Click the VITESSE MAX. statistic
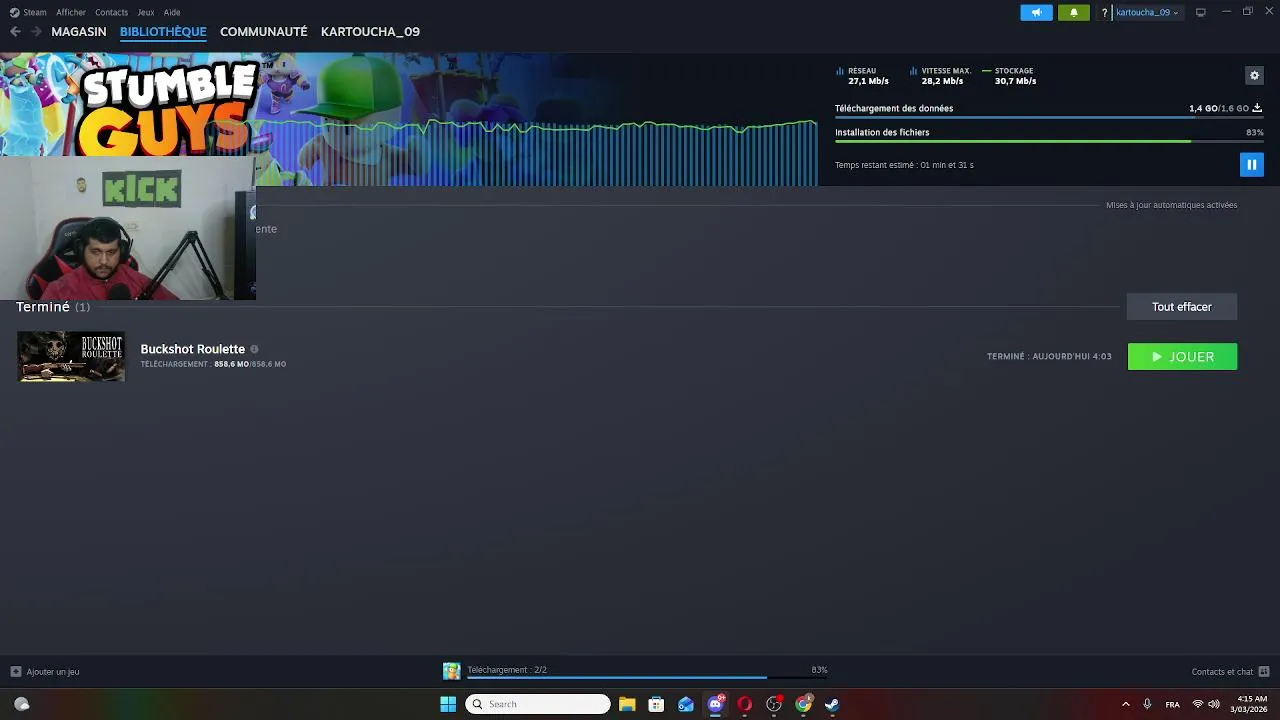The image size is (1280, 720). tap(941, 76)
